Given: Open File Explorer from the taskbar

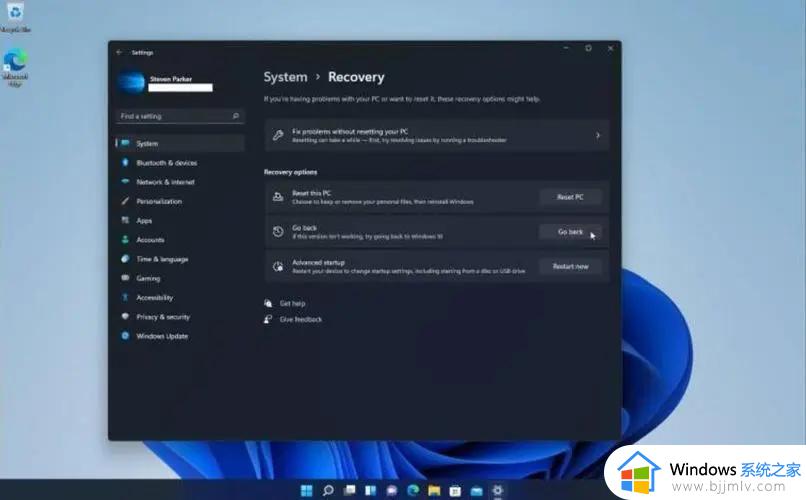Looking at the screenshot, I should (434, 490).
